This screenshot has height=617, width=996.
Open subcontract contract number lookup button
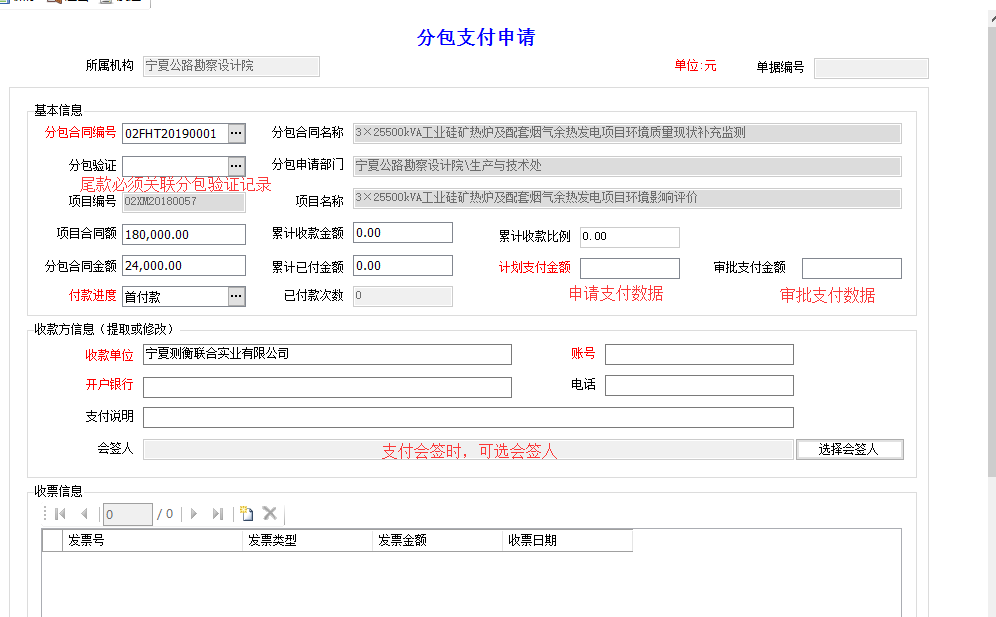(236, 133)
